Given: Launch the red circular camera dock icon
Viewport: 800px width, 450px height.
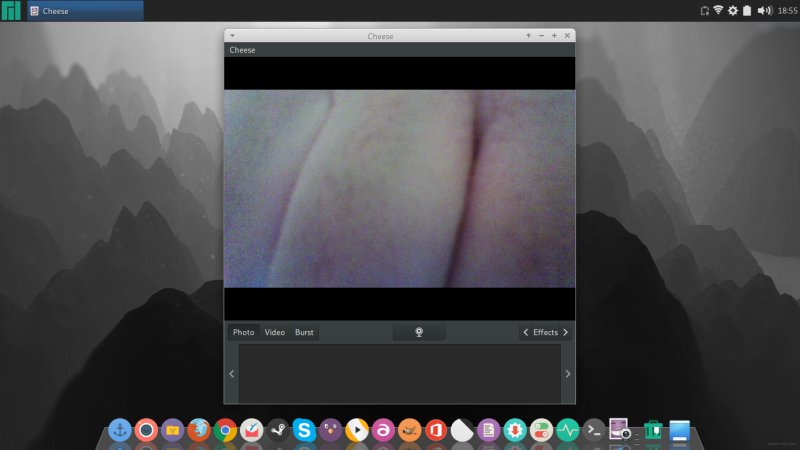Looking at the screenshot, I should (146, 430).
